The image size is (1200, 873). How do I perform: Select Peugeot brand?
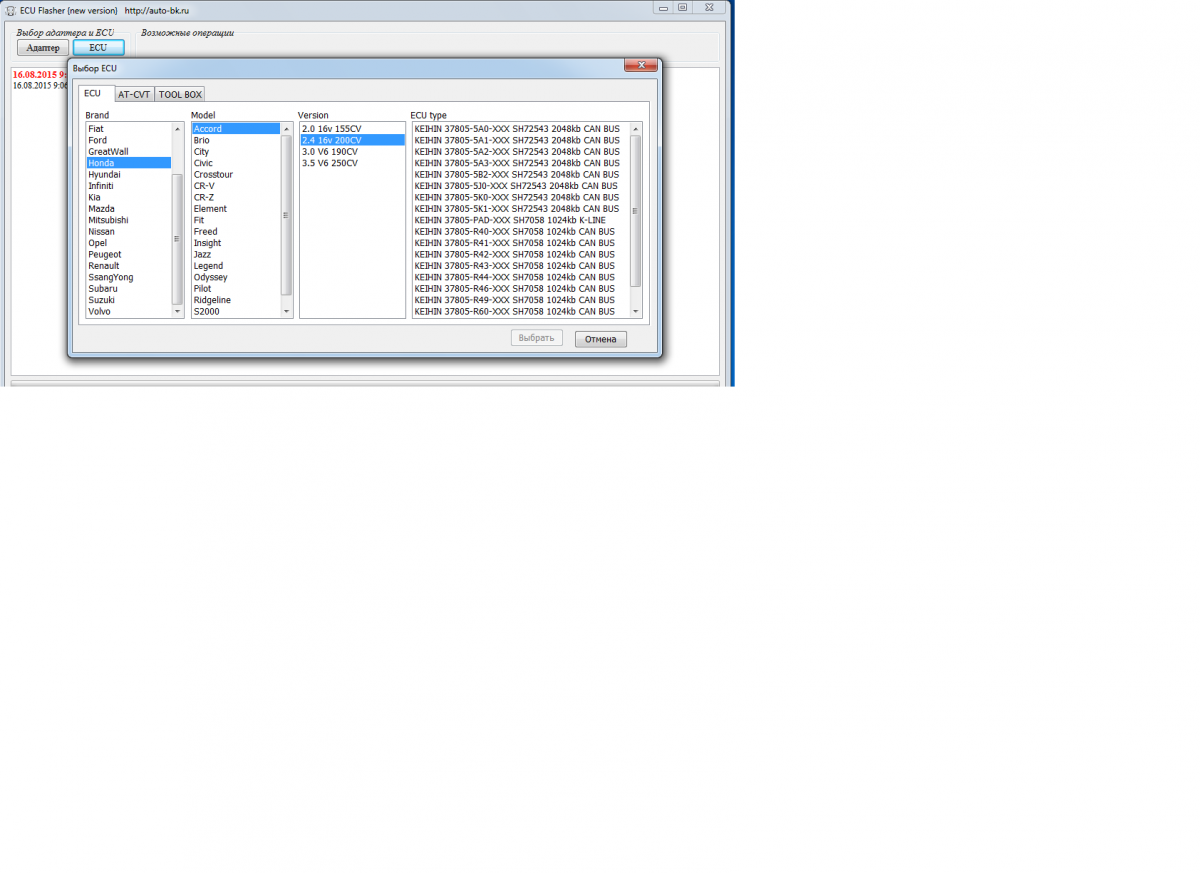[x=128, y=255]
